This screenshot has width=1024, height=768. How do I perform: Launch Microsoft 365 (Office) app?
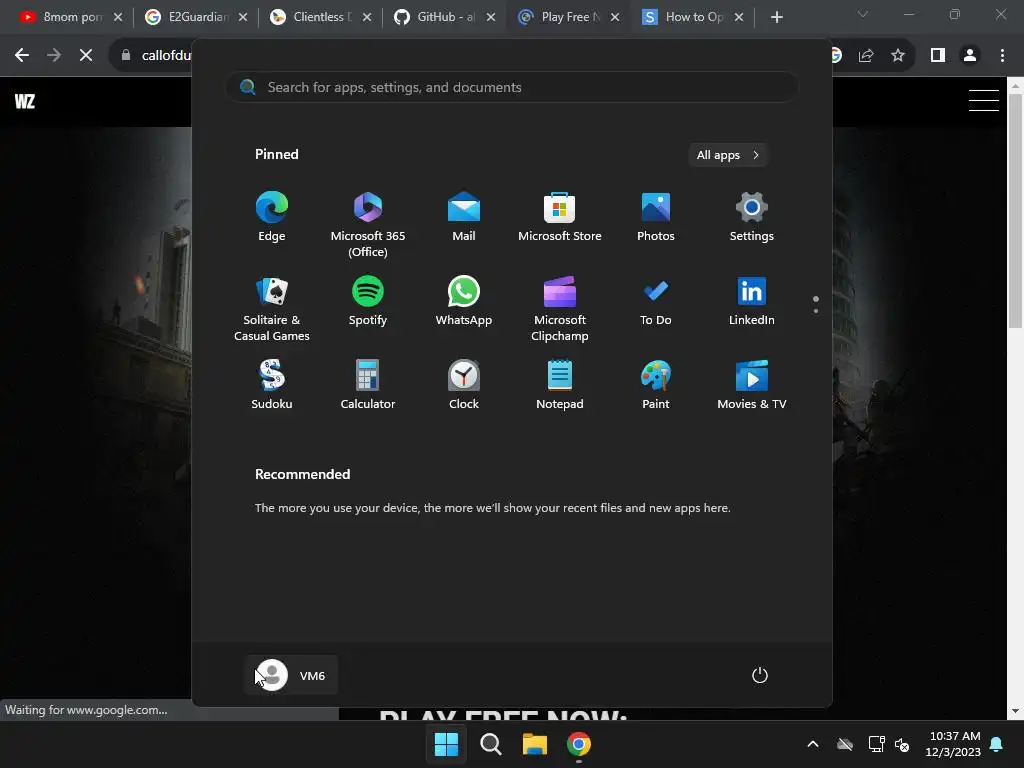(x=368, y=225)
